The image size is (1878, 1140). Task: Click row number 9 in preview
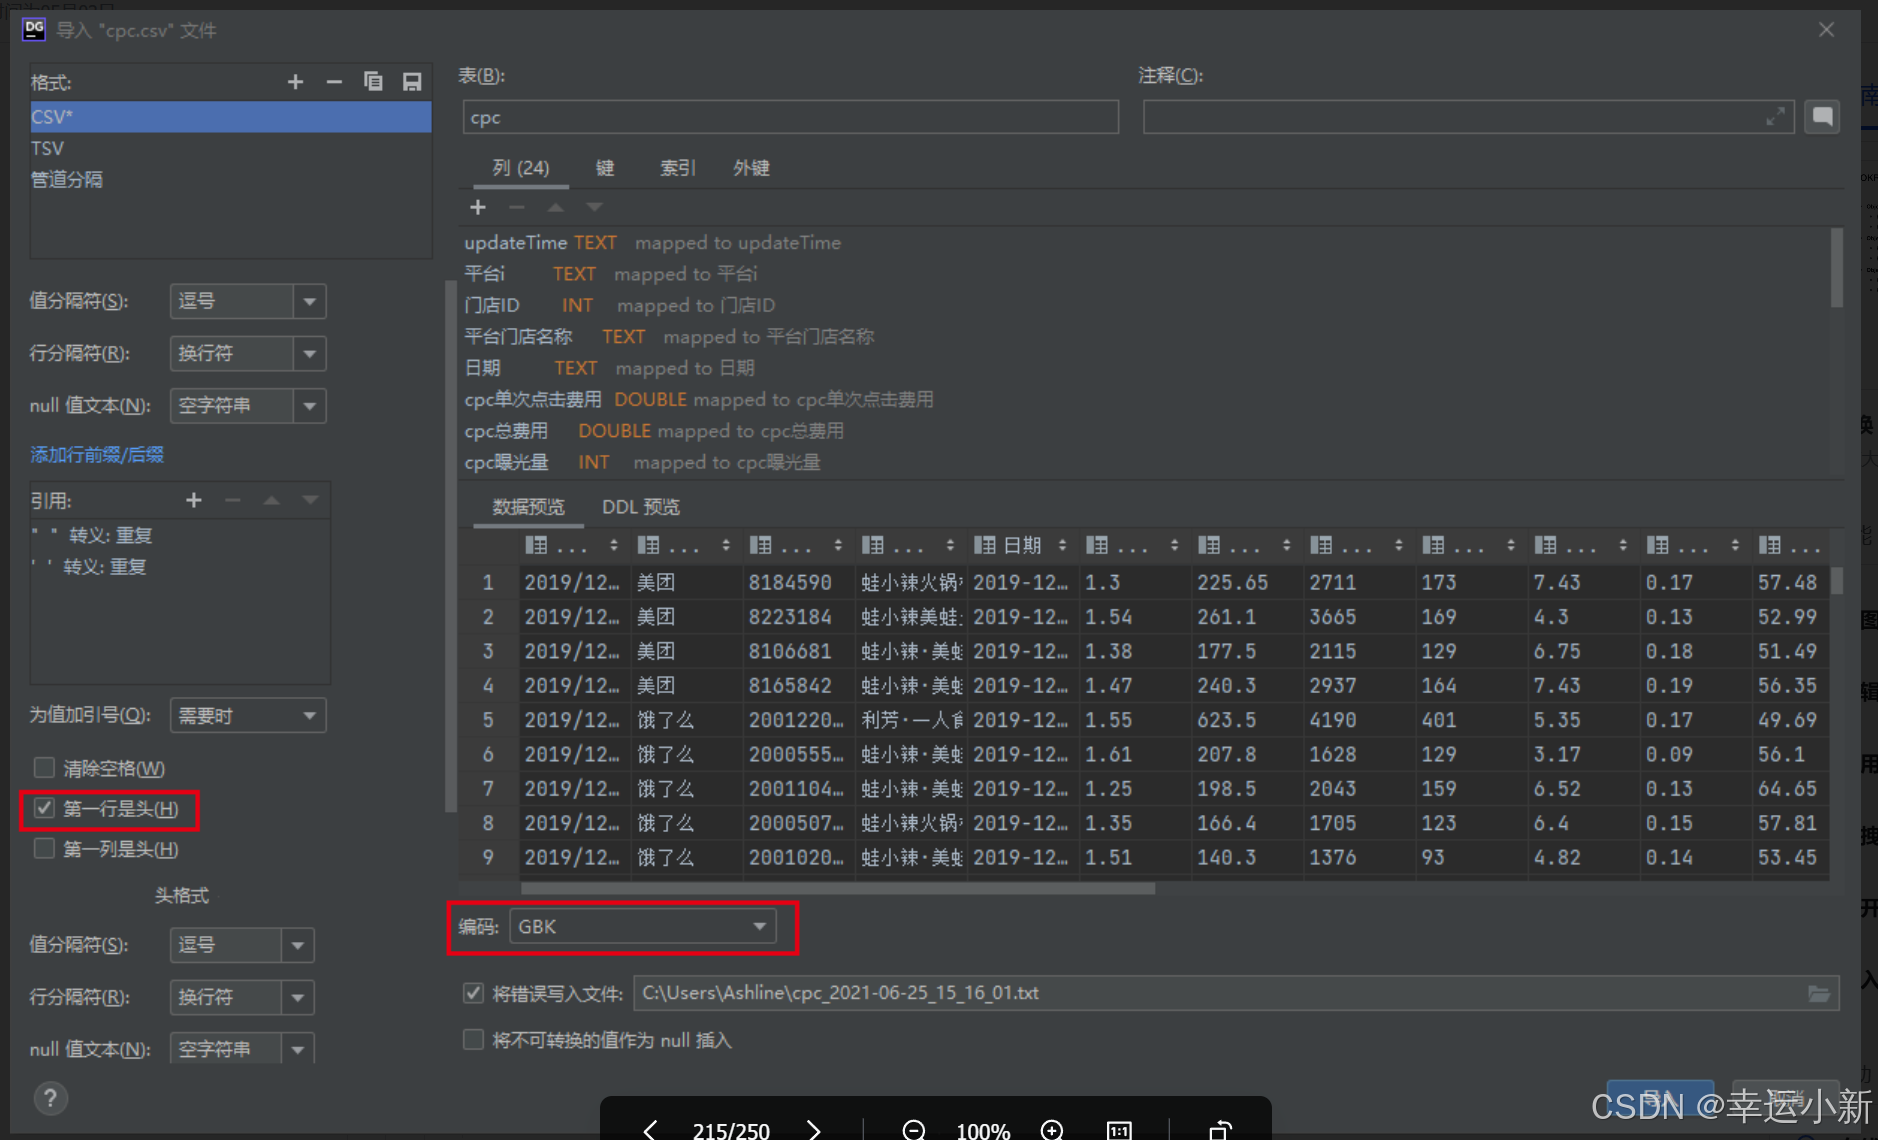[x=488, y=857]
